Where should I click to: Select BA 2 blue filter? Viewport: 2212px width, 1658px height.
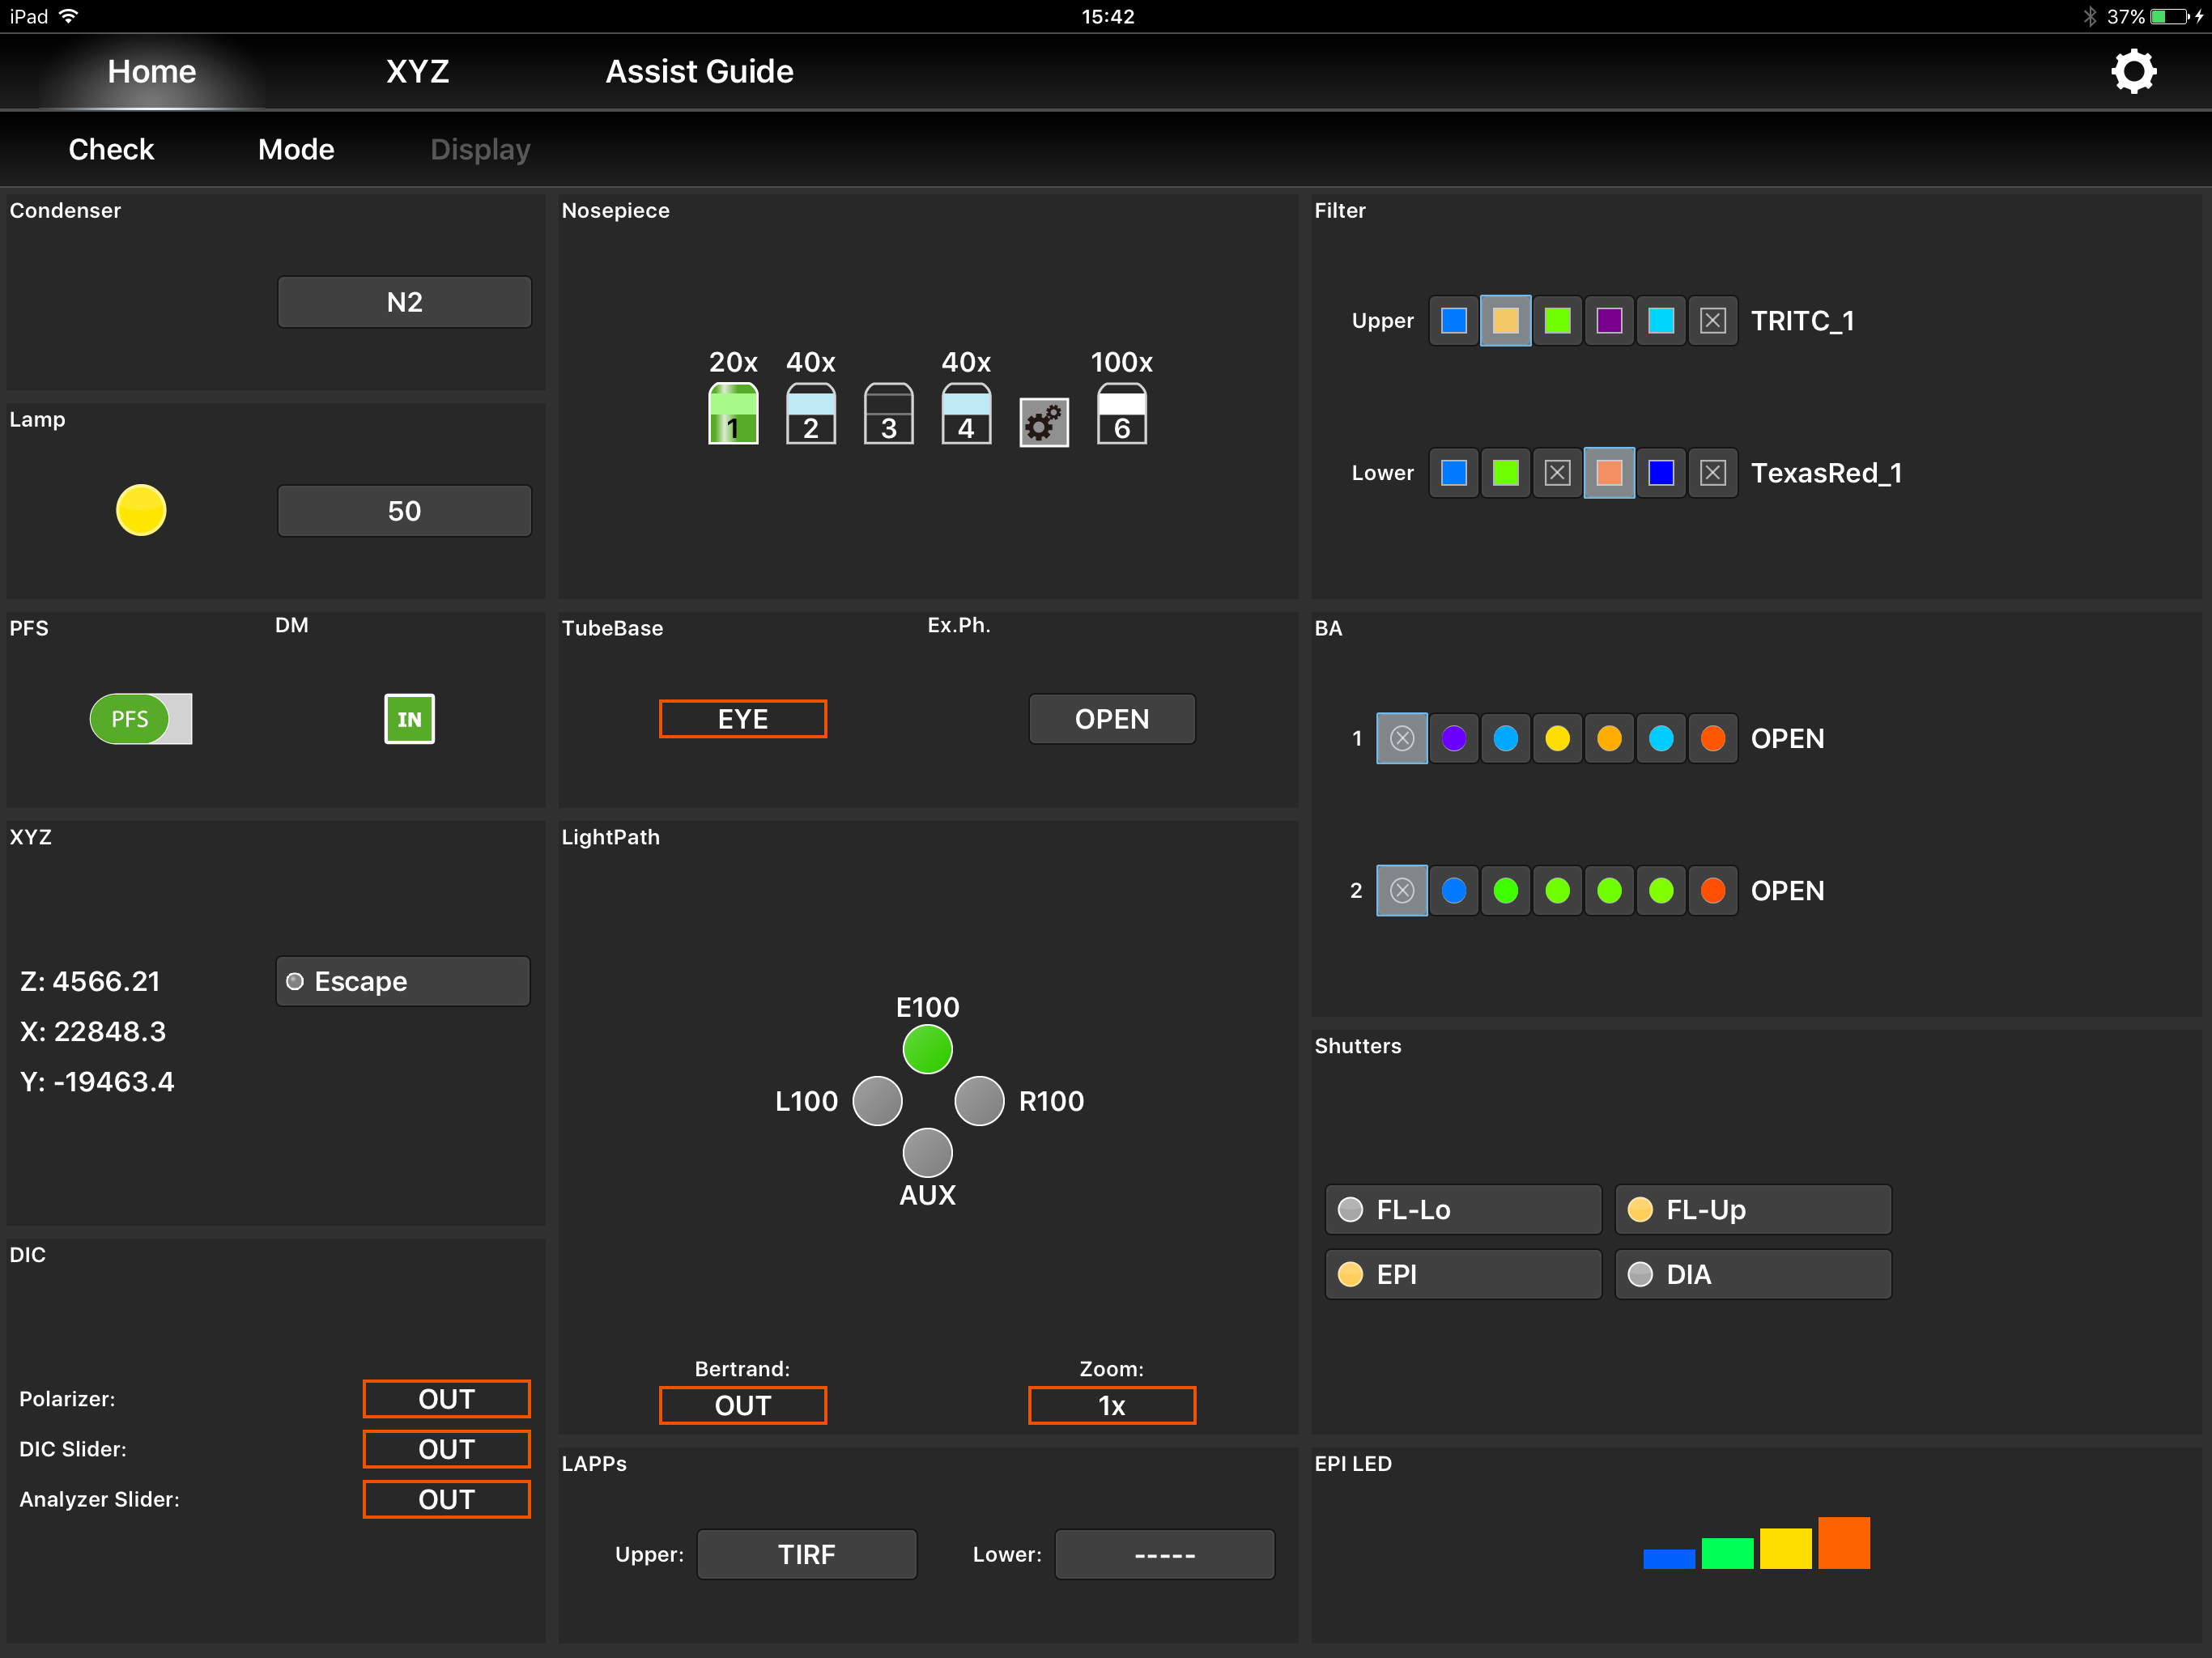[1454, 890]
